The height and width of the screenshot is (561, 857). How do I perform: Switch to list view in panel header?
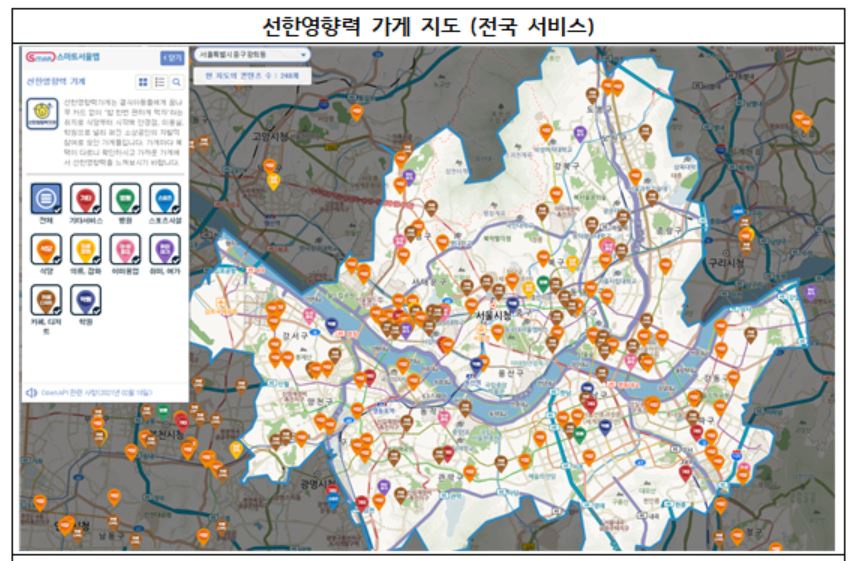tap(160, 83)
